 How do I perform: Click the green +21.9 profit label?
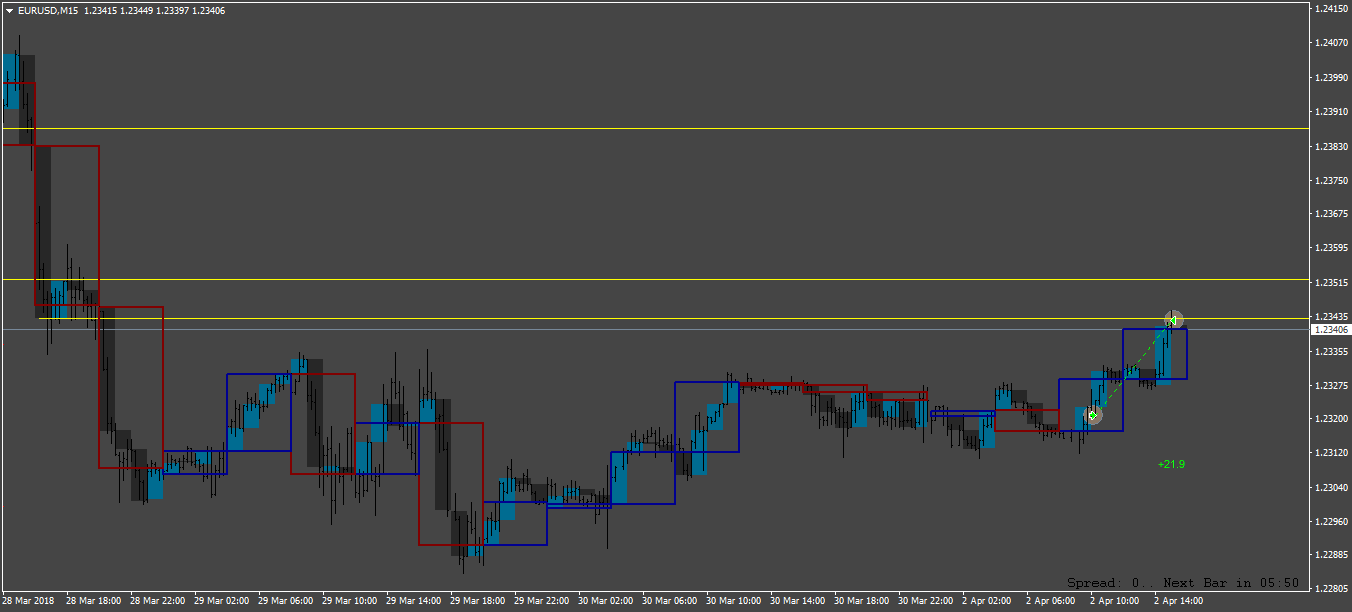[1171, 464]
